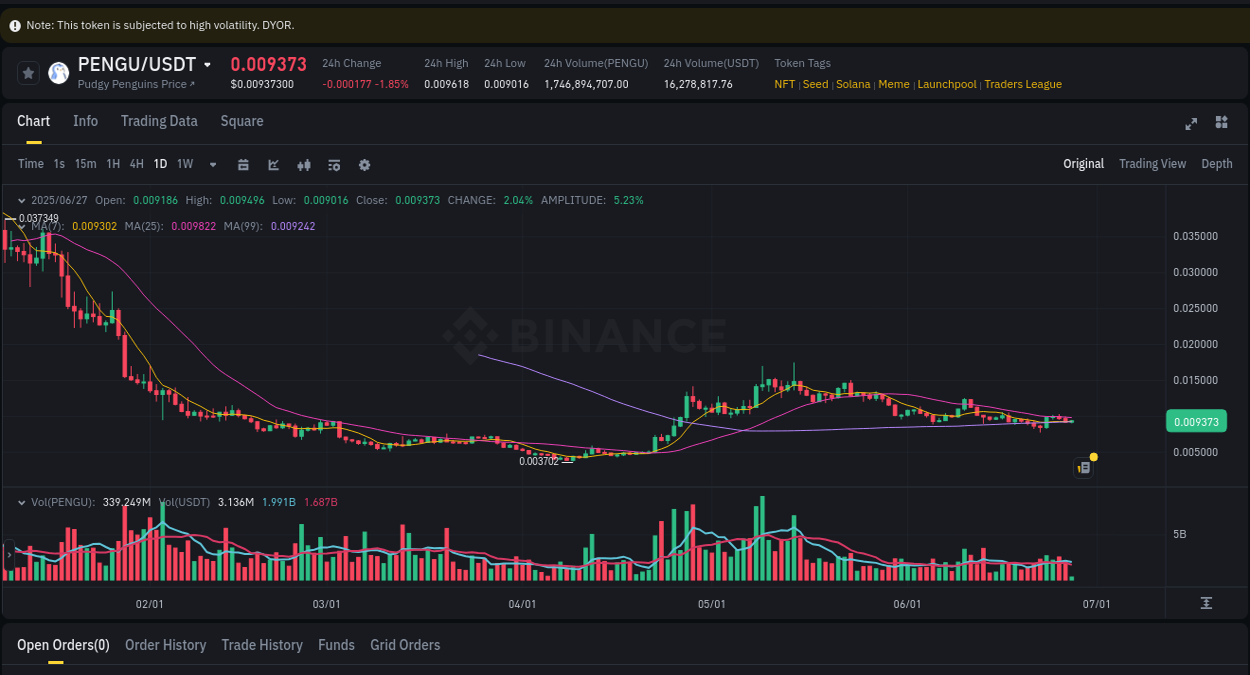The width and height of the screenshot is (1250, 675).
Task: Click the candlestick comparison icon
Action: point(303,164)
